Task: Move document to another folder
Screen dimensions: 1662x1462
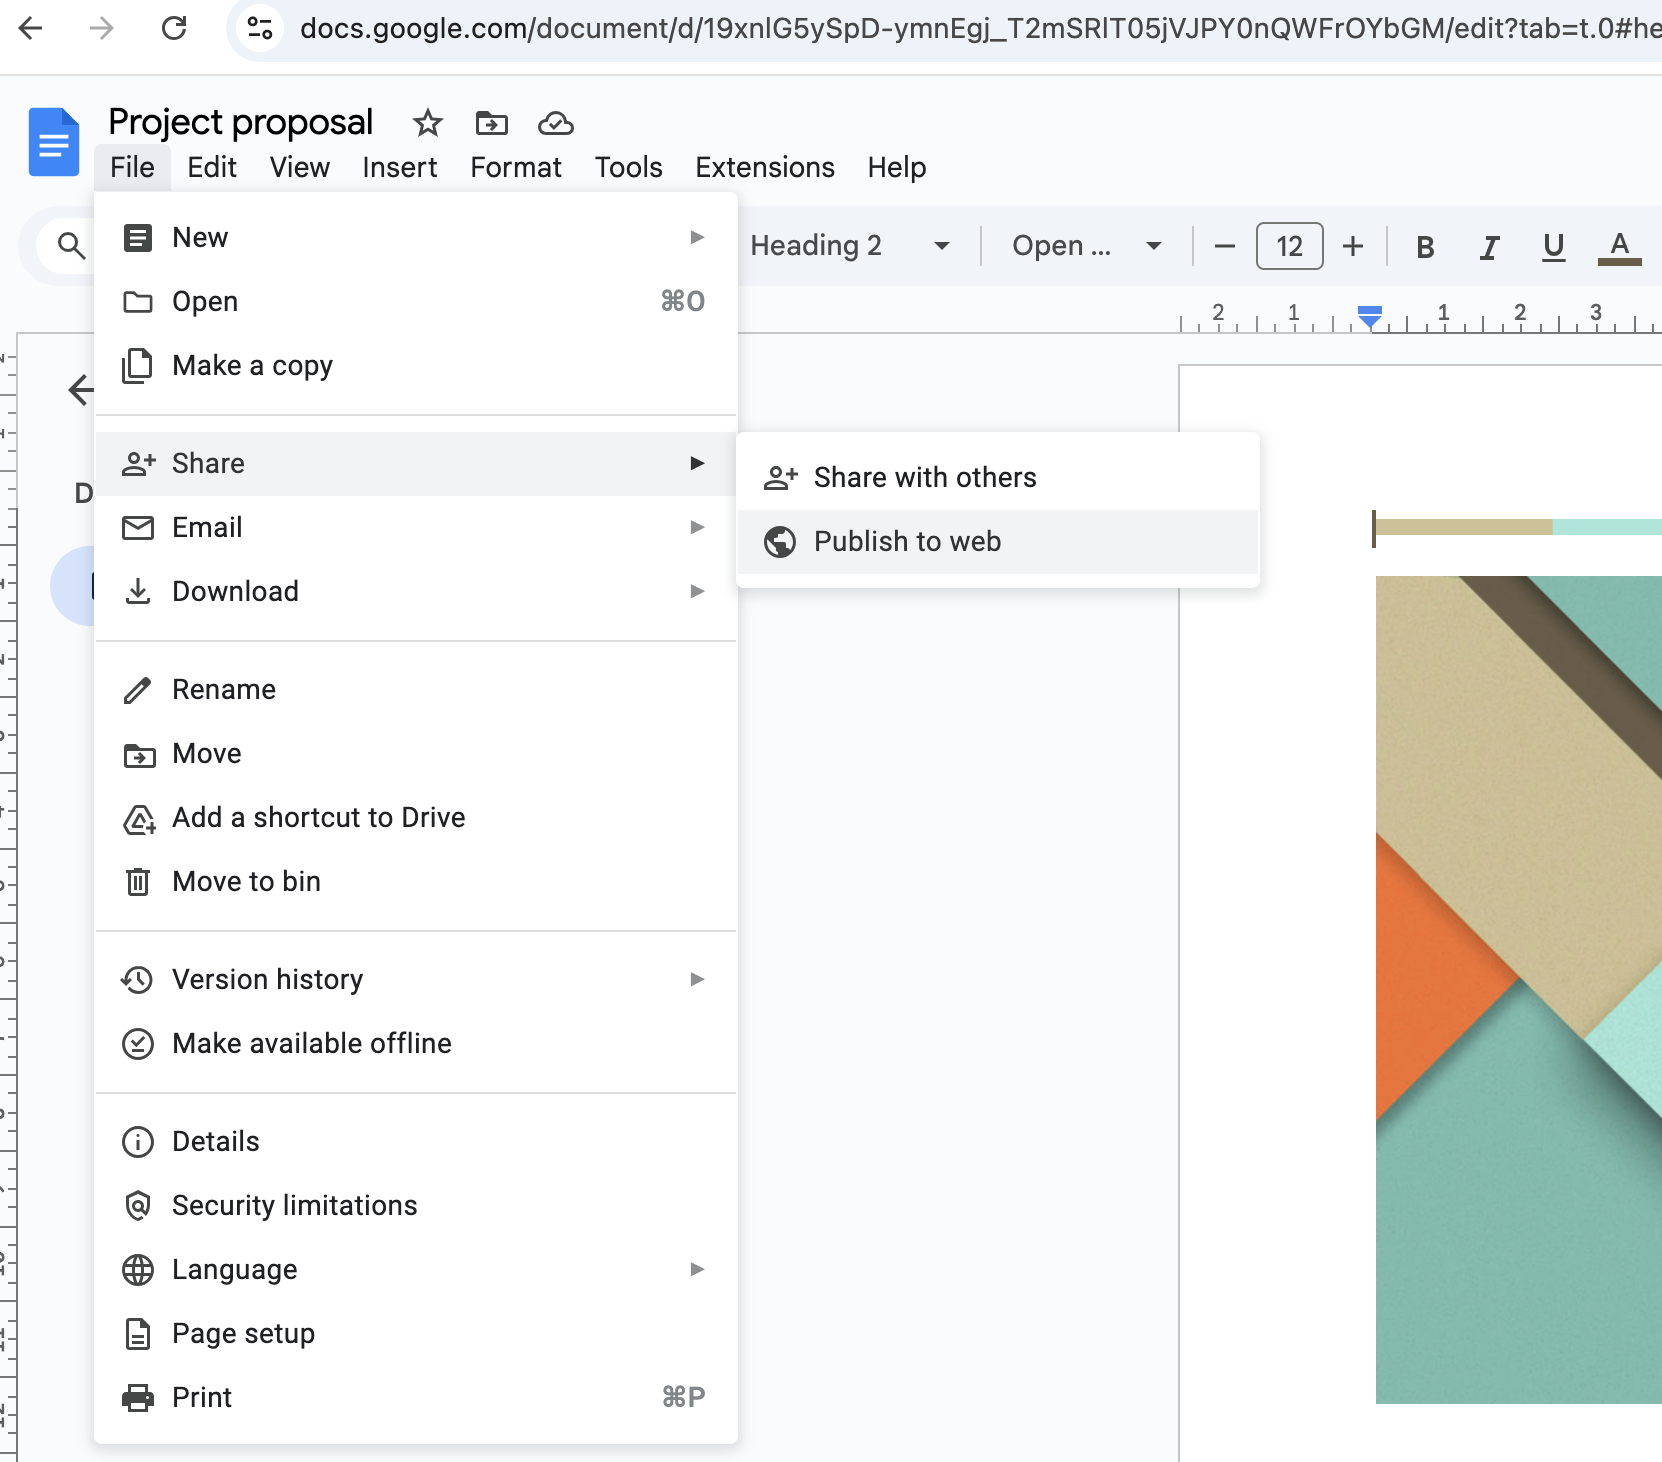Action: (x=491, y=123)
